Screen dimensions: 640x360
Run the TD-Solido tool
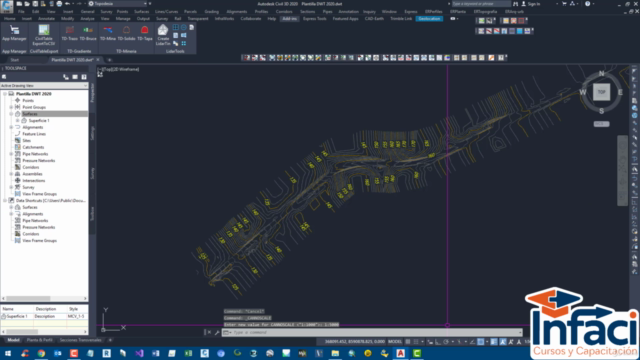click(x=126, y=33)
